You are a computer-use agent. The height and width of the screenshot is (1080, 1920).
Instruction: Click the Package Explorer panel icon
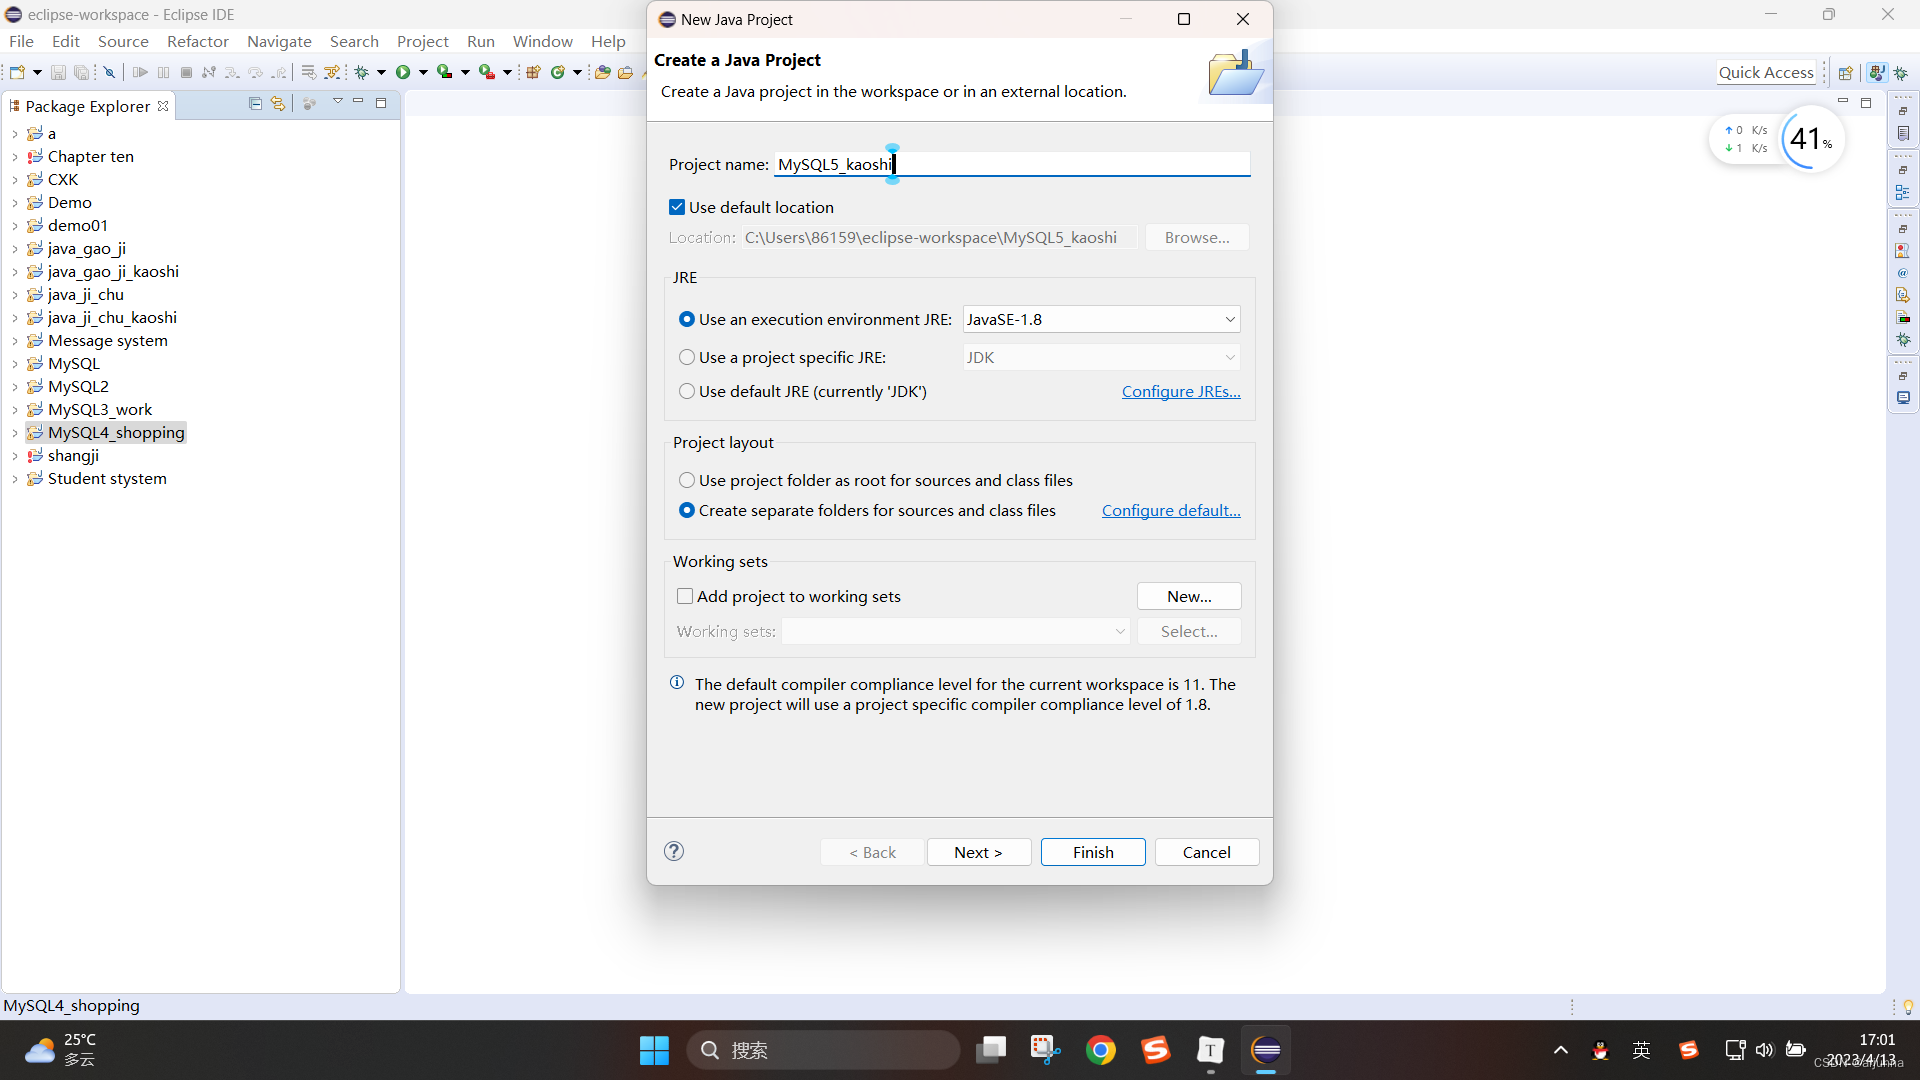pyautogui.click(x=13, y=105)
